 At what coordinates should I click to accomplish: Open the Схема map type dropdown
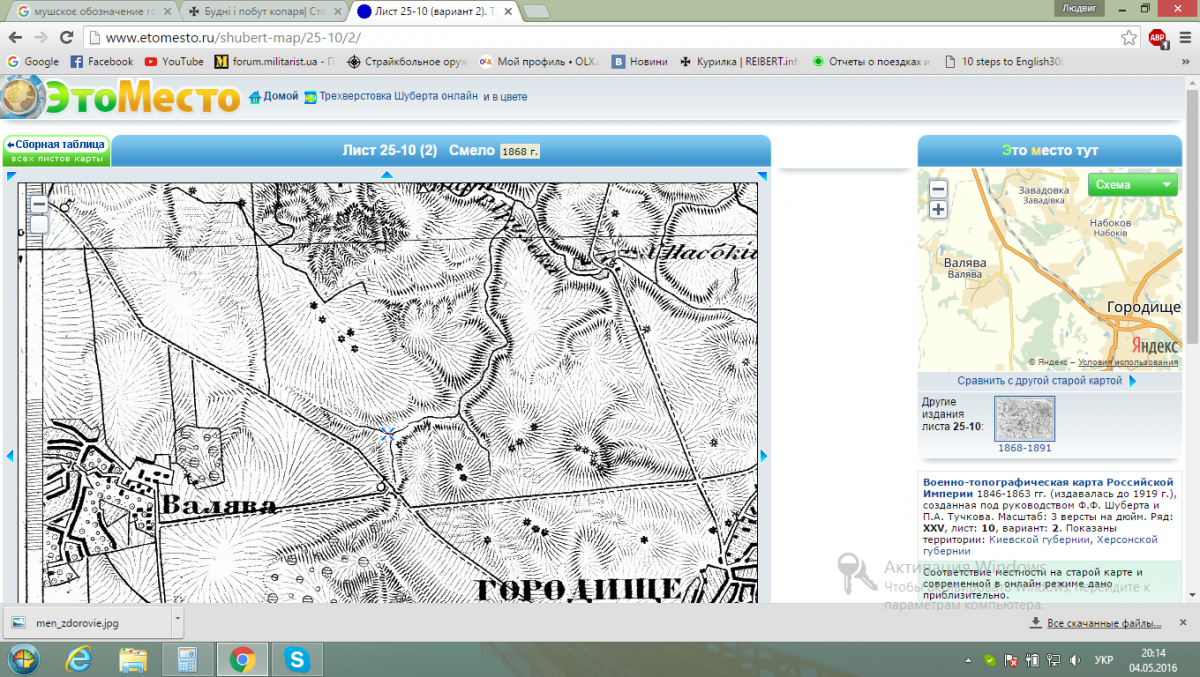click(1133, 185)
